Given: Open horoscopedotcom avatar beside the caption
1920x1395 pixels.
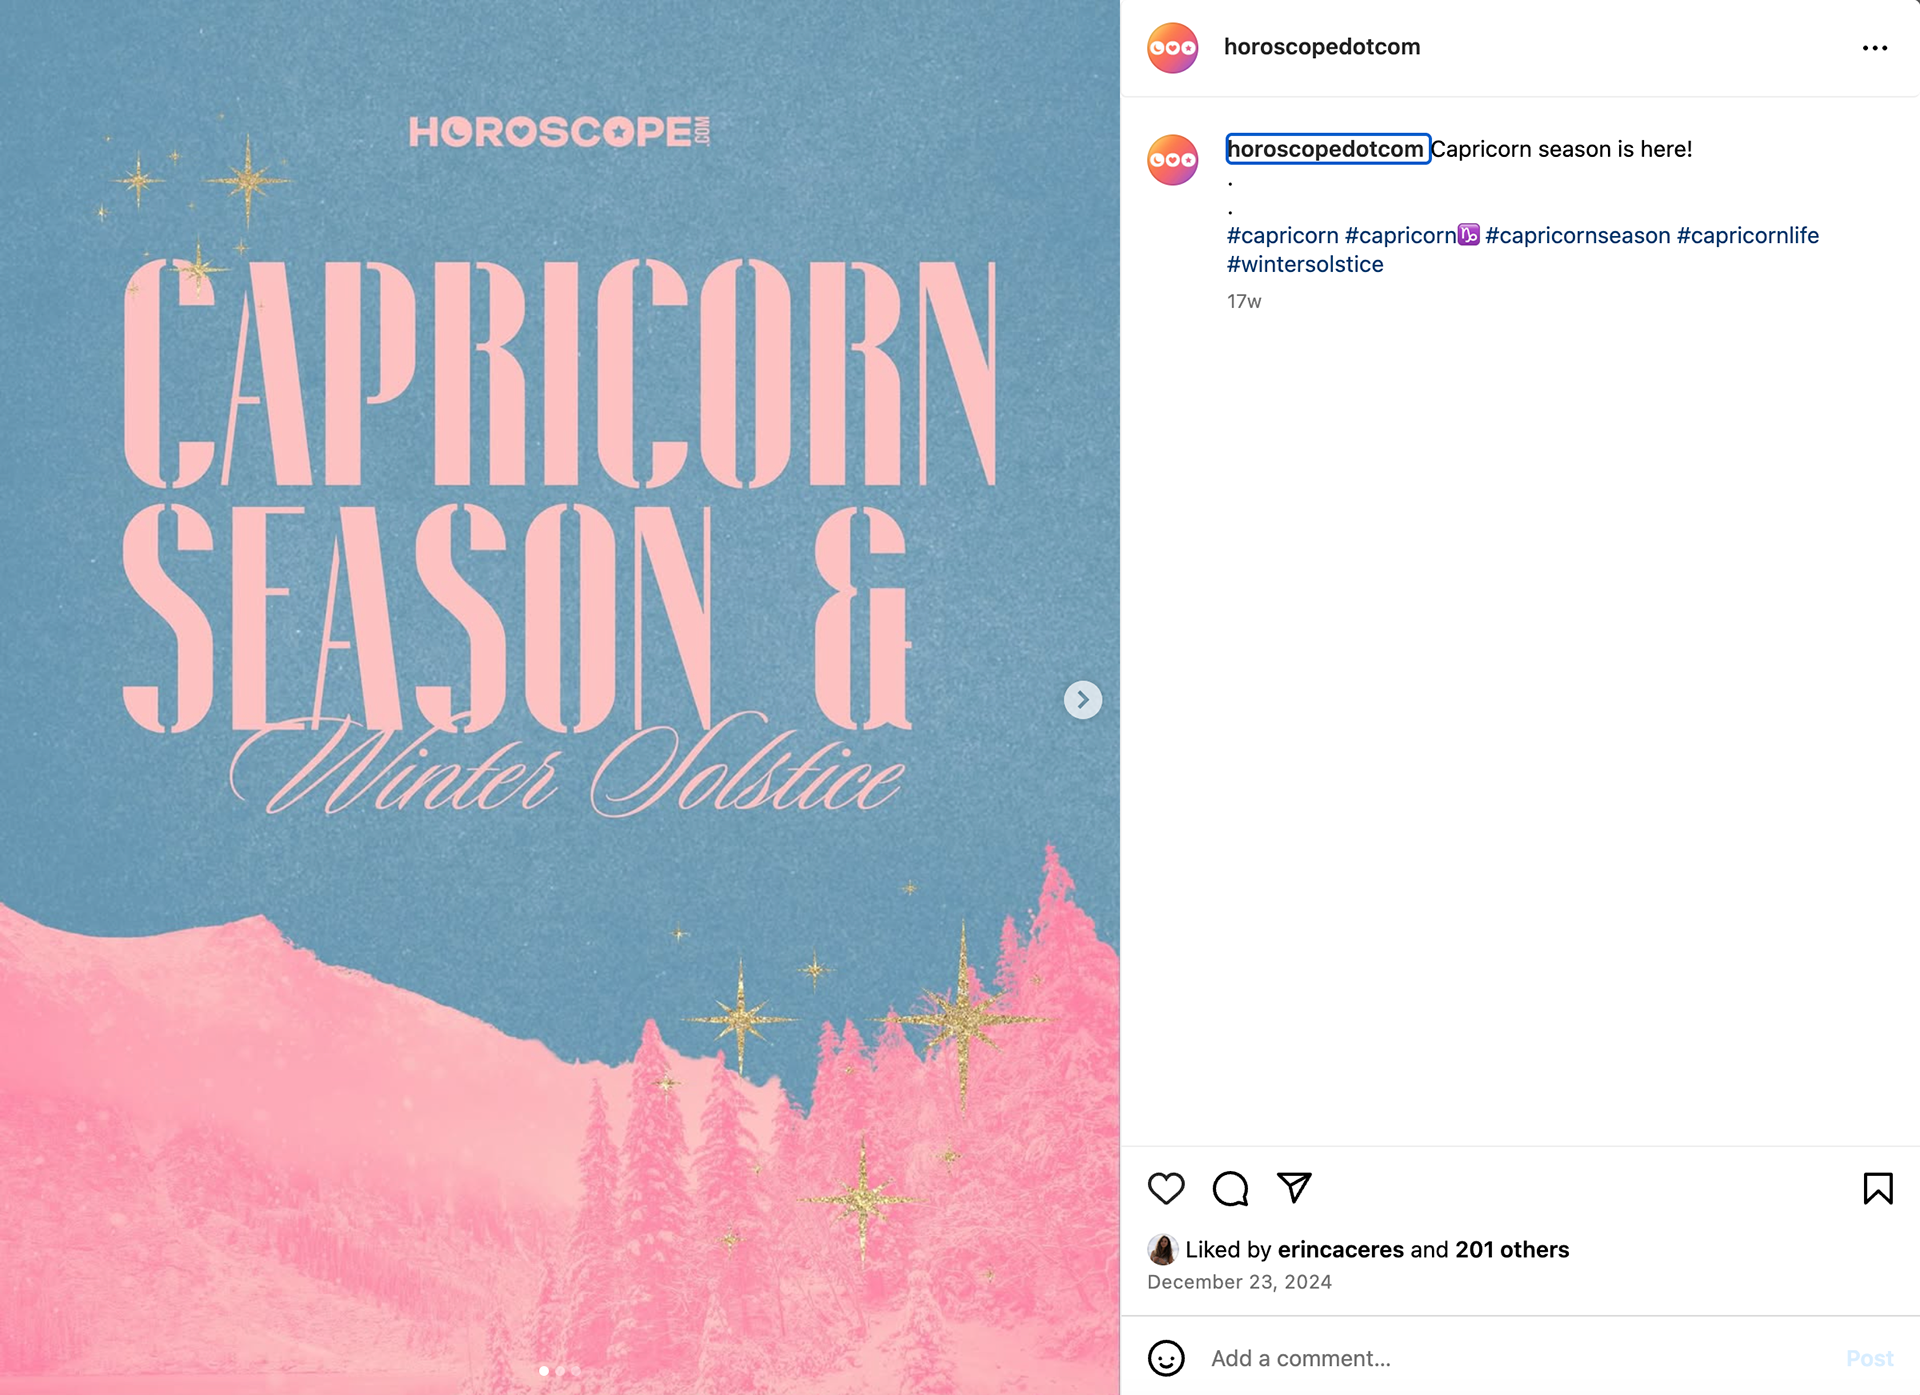Looking at the screenshot, I should click(x=1173, y=160).
